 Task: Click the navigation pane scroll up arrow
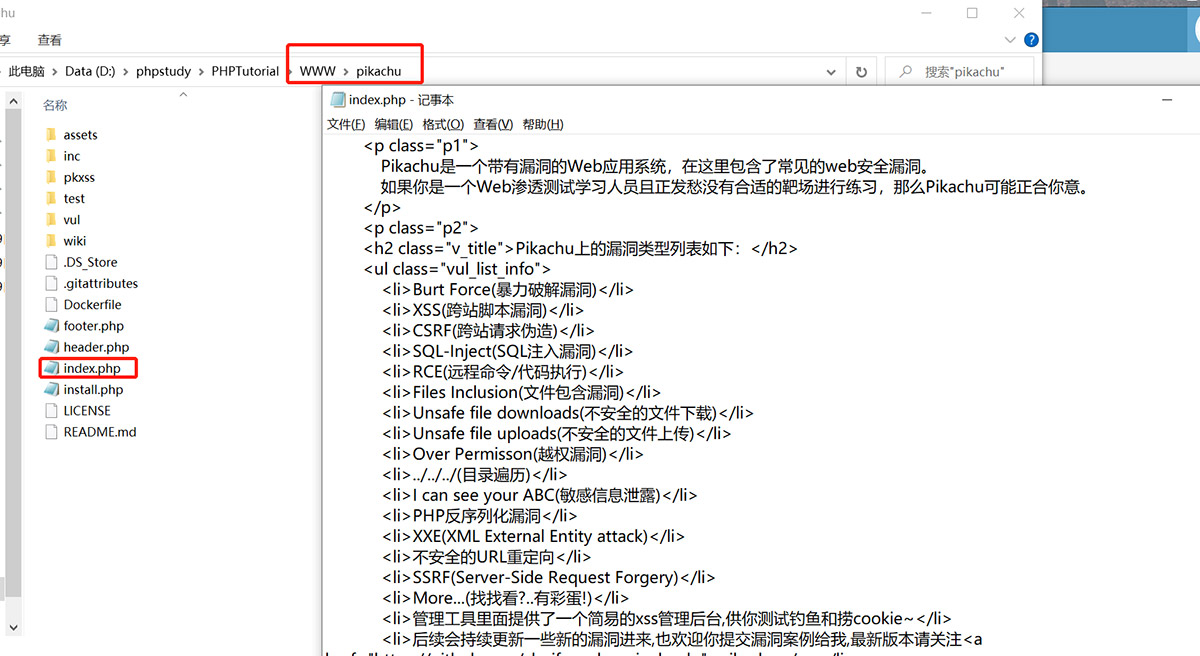pos(13,103)
